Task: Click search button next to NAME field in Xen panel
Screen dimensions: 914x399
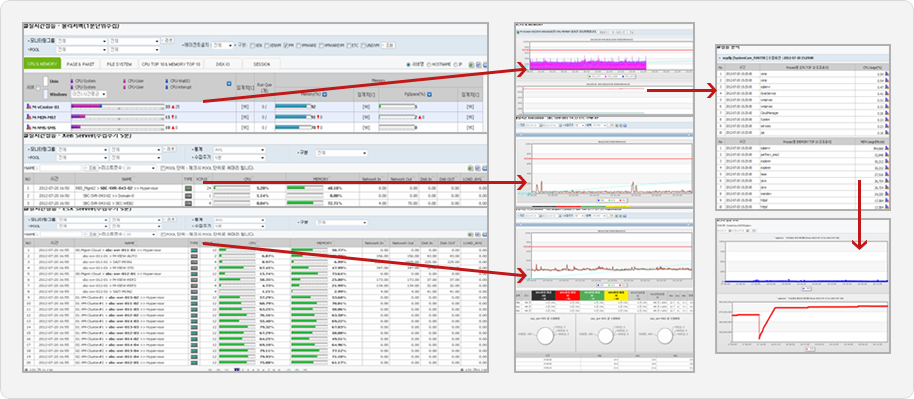Action: point(92,168)
